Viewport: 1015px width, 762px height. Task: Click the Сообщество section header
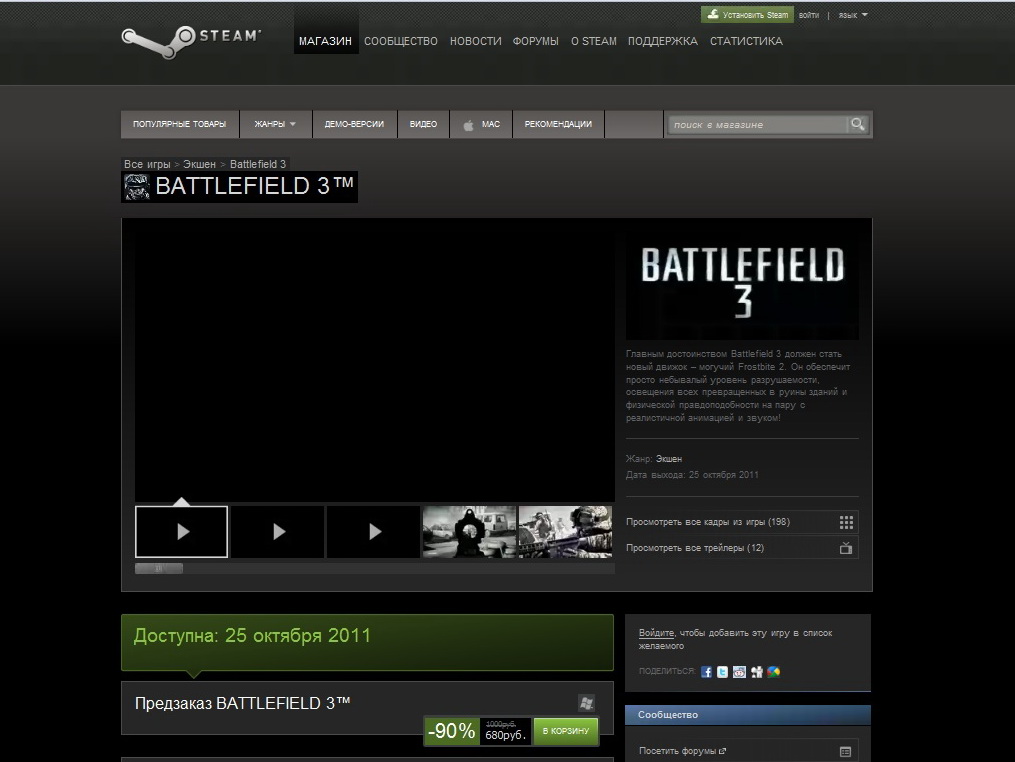(748, 715)
